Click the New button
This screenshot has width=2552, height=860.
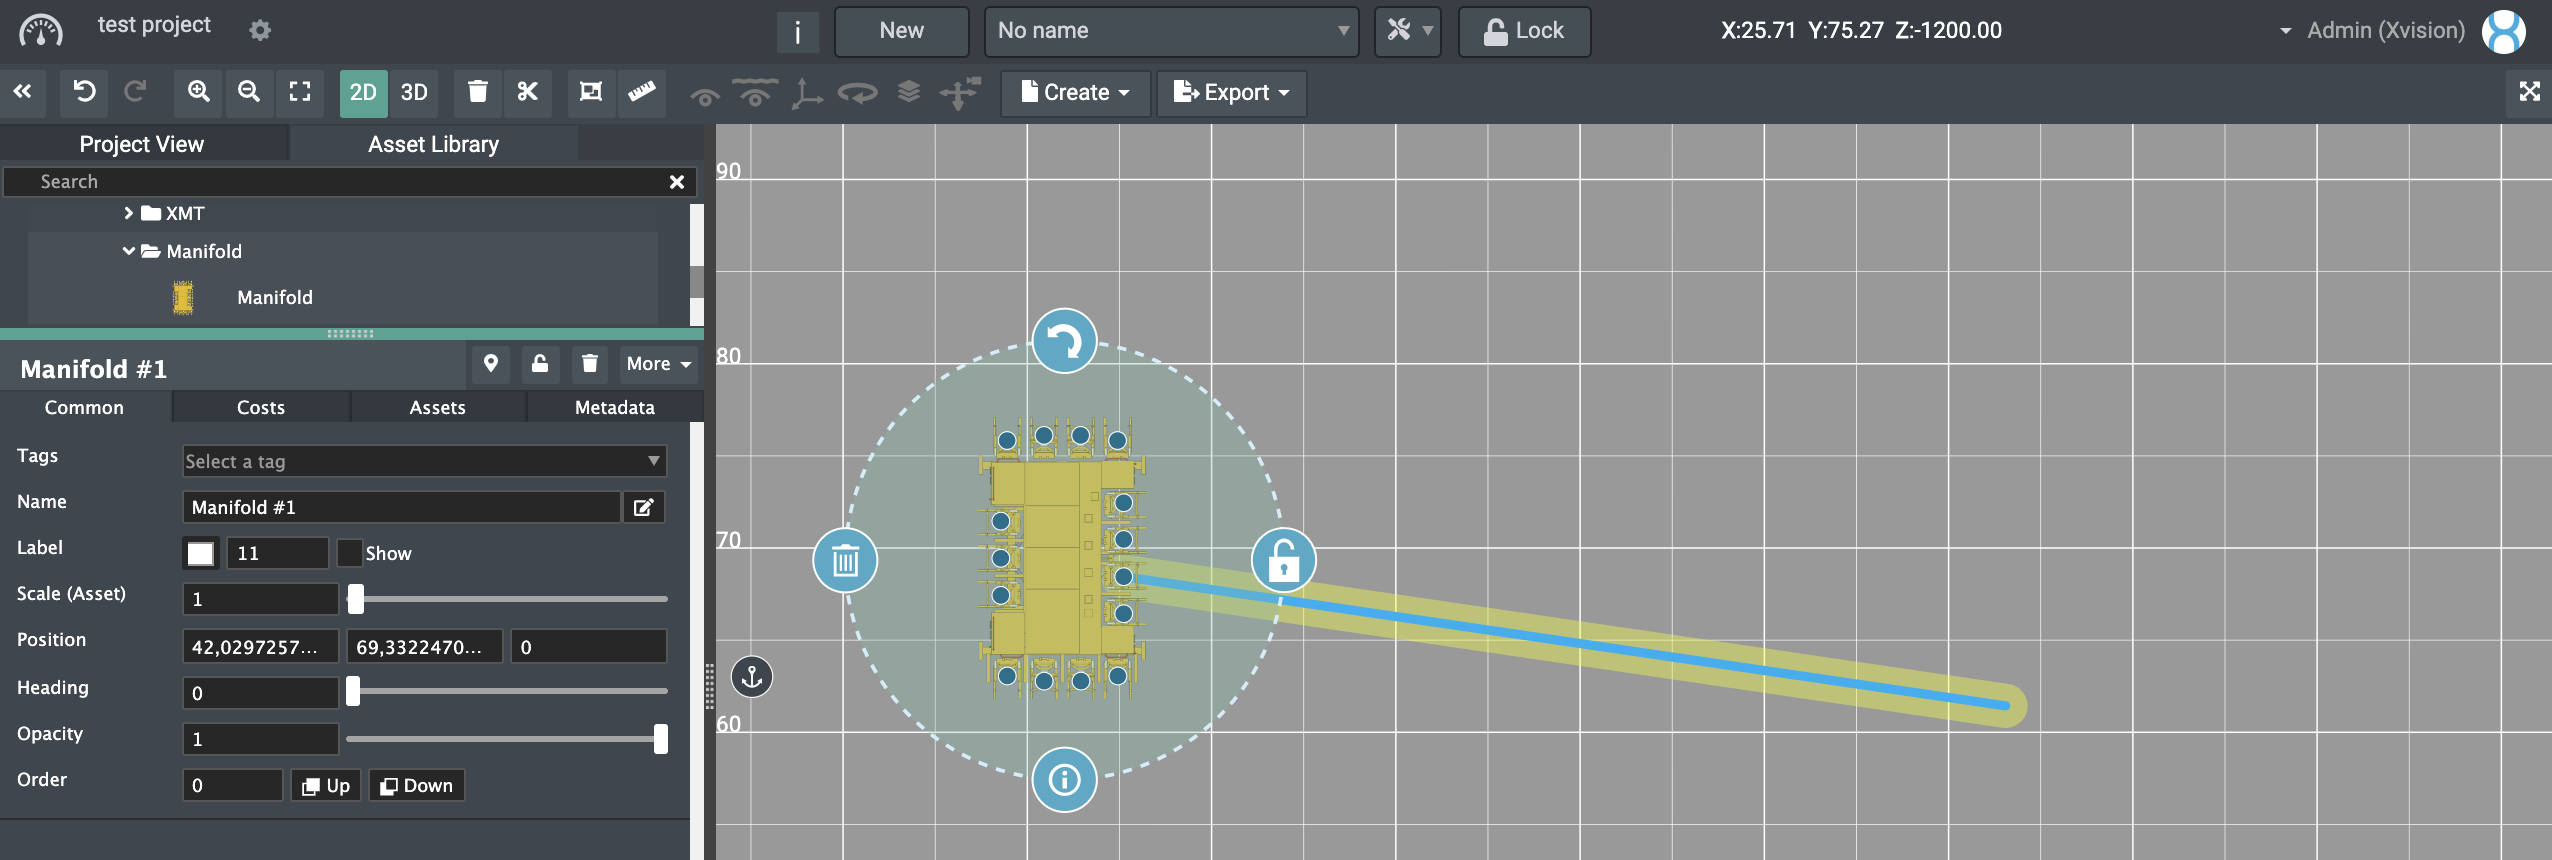(x=901, y=31)
